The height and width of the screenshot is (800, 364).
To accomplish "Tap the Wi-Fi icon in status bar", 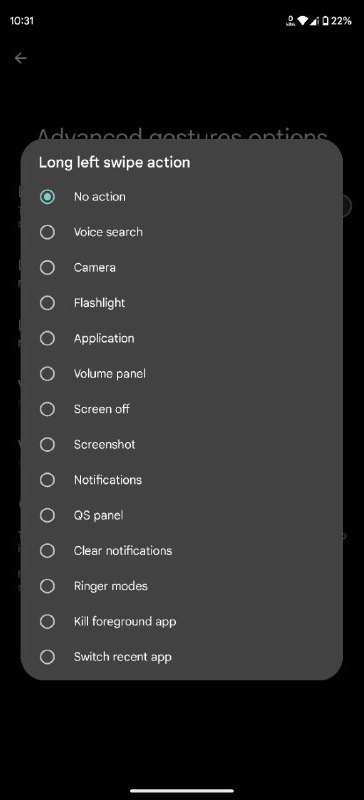I will click(303, 21).
